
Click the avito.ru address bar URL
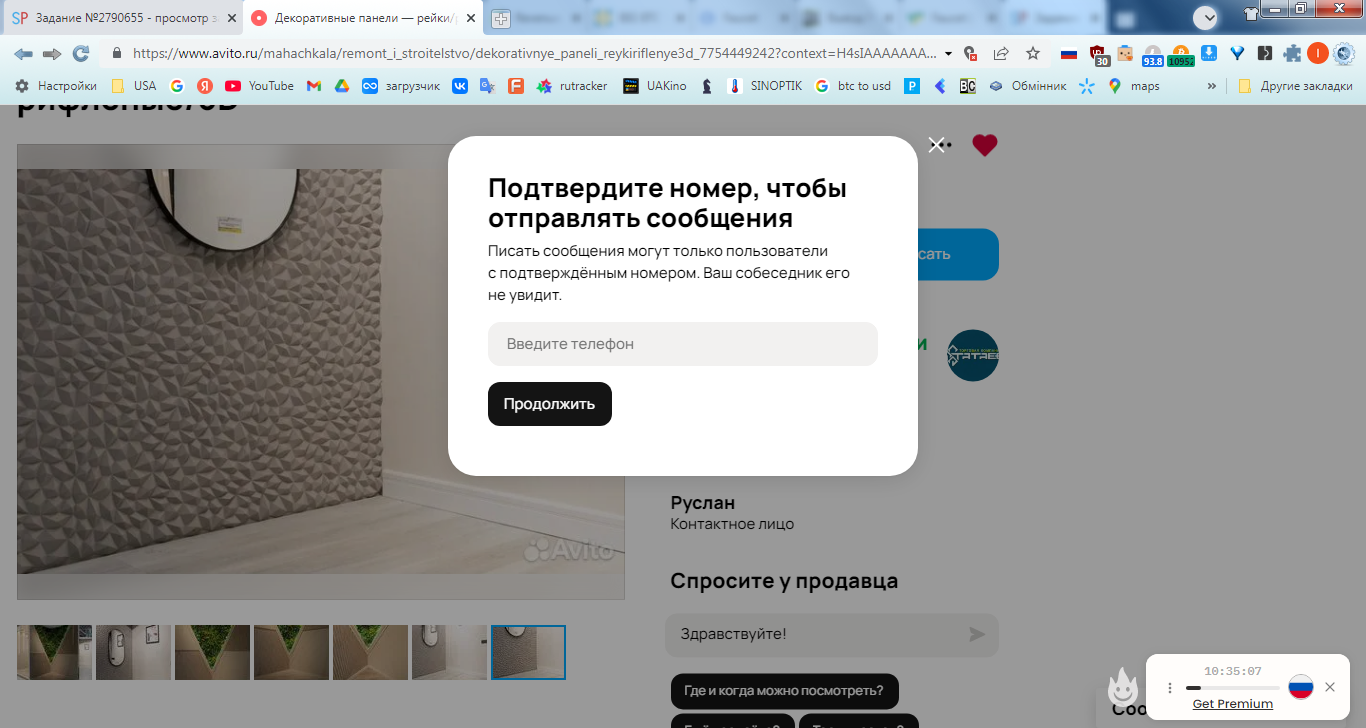click(534, 53)
